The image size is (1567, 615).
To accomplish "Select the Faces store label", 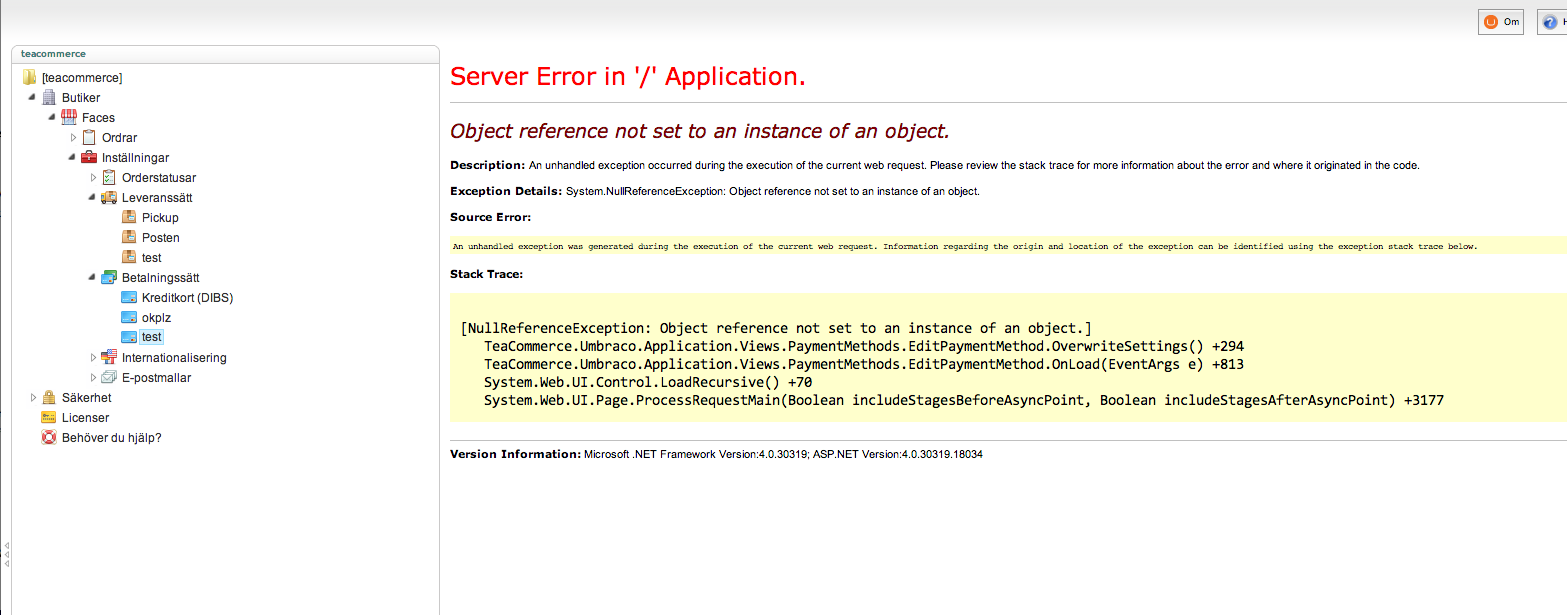I will [98, 118].
